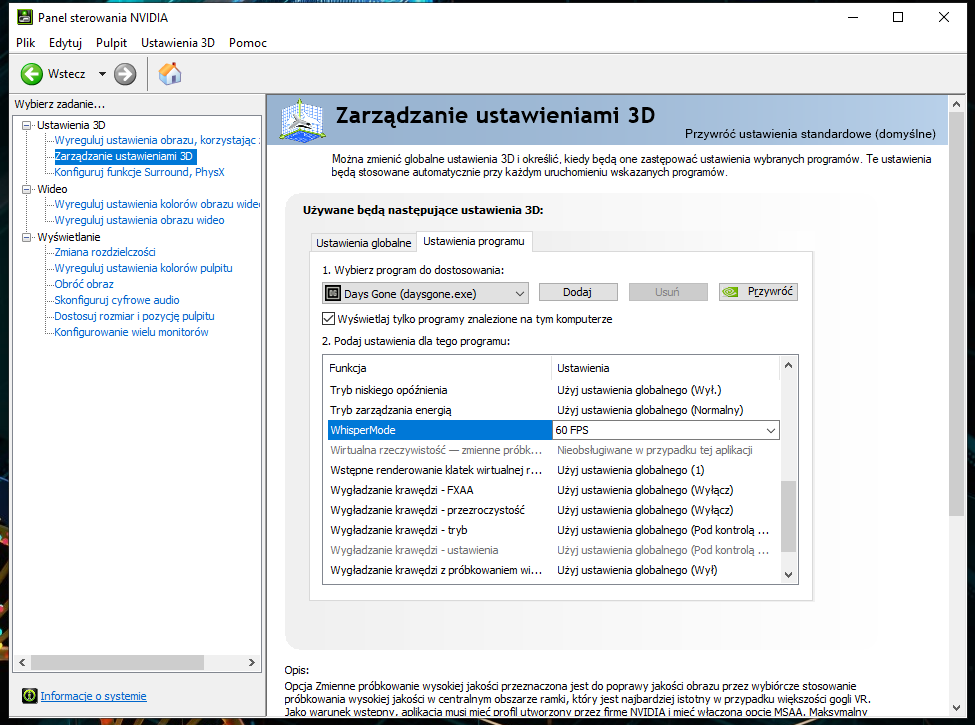975x725 pixels.
Task: Open the Pomoc menu
Action: tap(247, 43)
